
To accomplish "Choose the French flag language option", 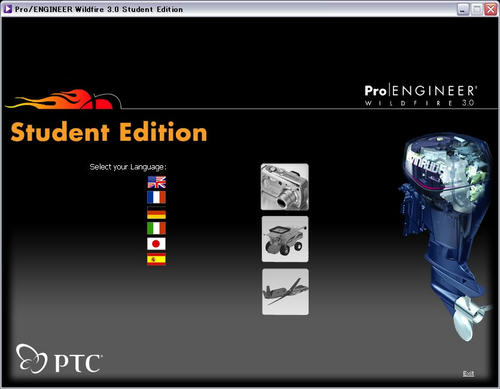I will pyautogui.click(x=156, y=197).
